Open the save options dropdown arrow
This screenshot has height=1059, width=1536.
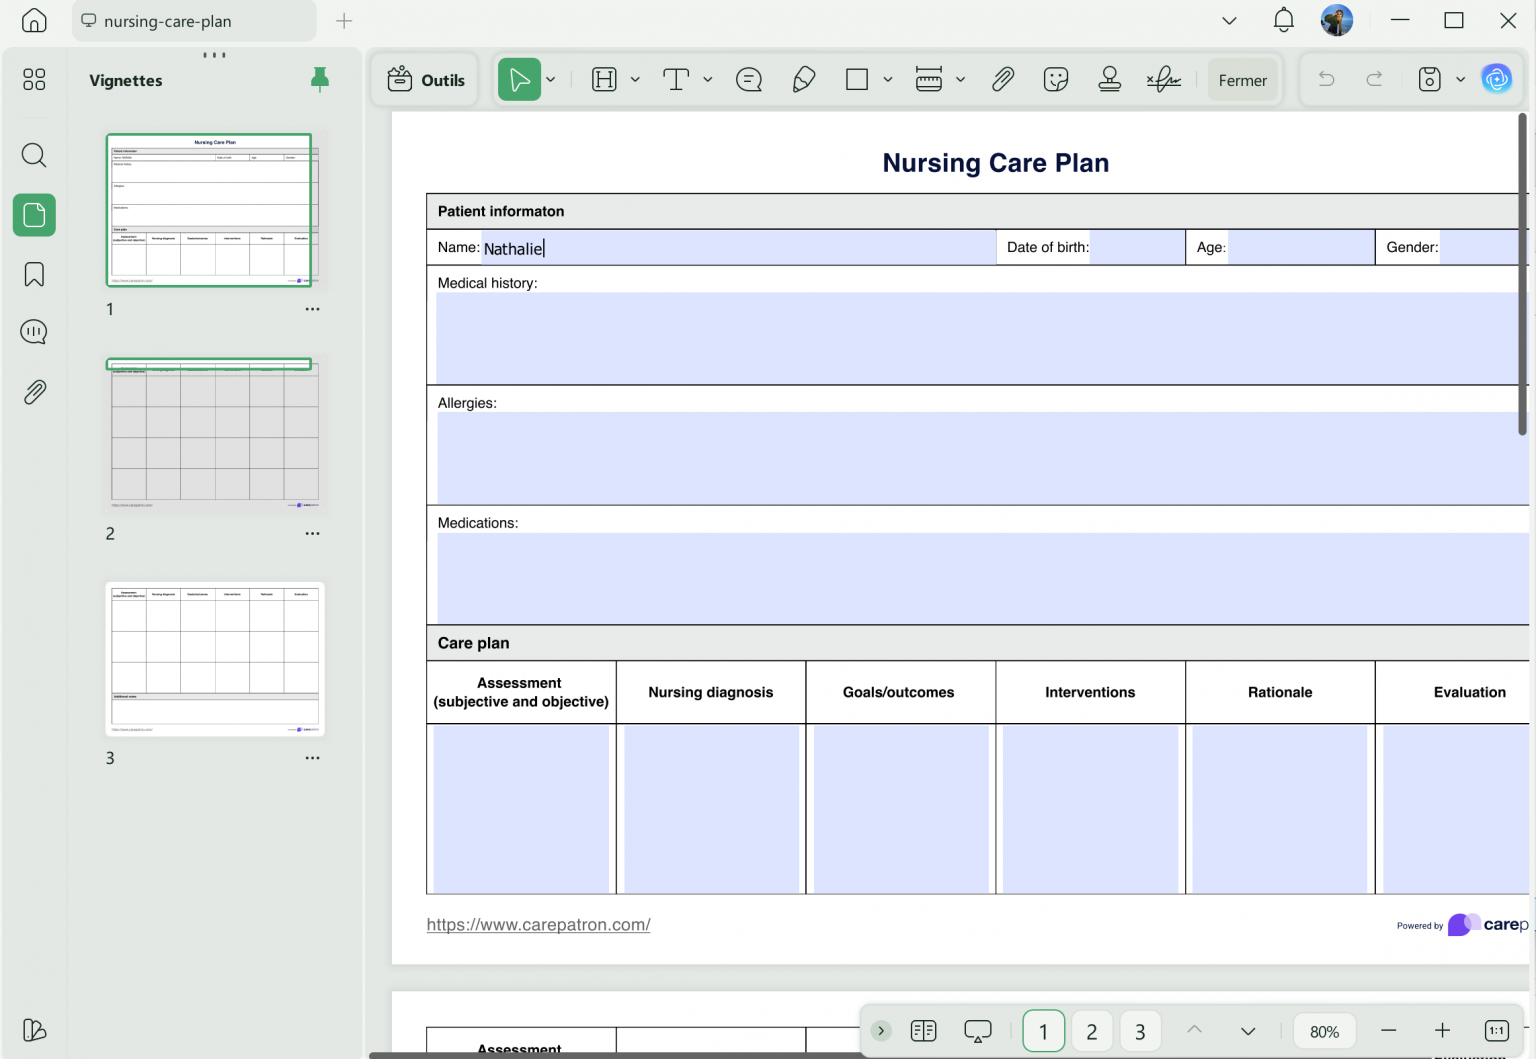coord(1460,80)
